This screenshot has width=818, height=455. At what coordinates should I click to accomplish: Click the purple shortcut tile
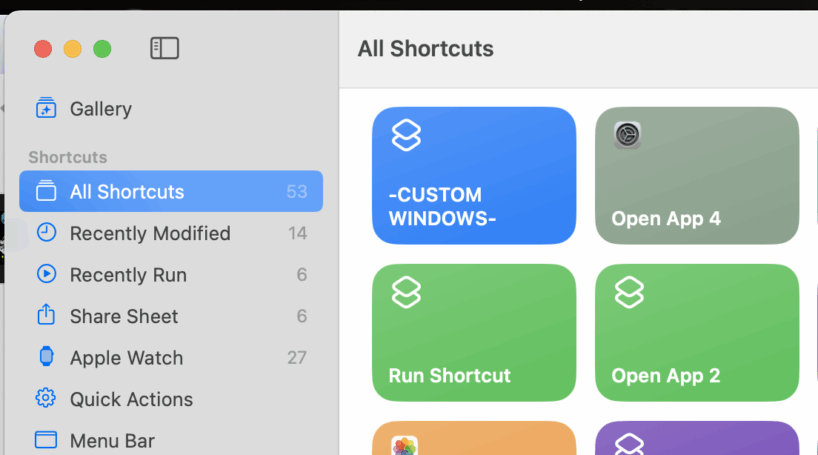pos(697,438)
